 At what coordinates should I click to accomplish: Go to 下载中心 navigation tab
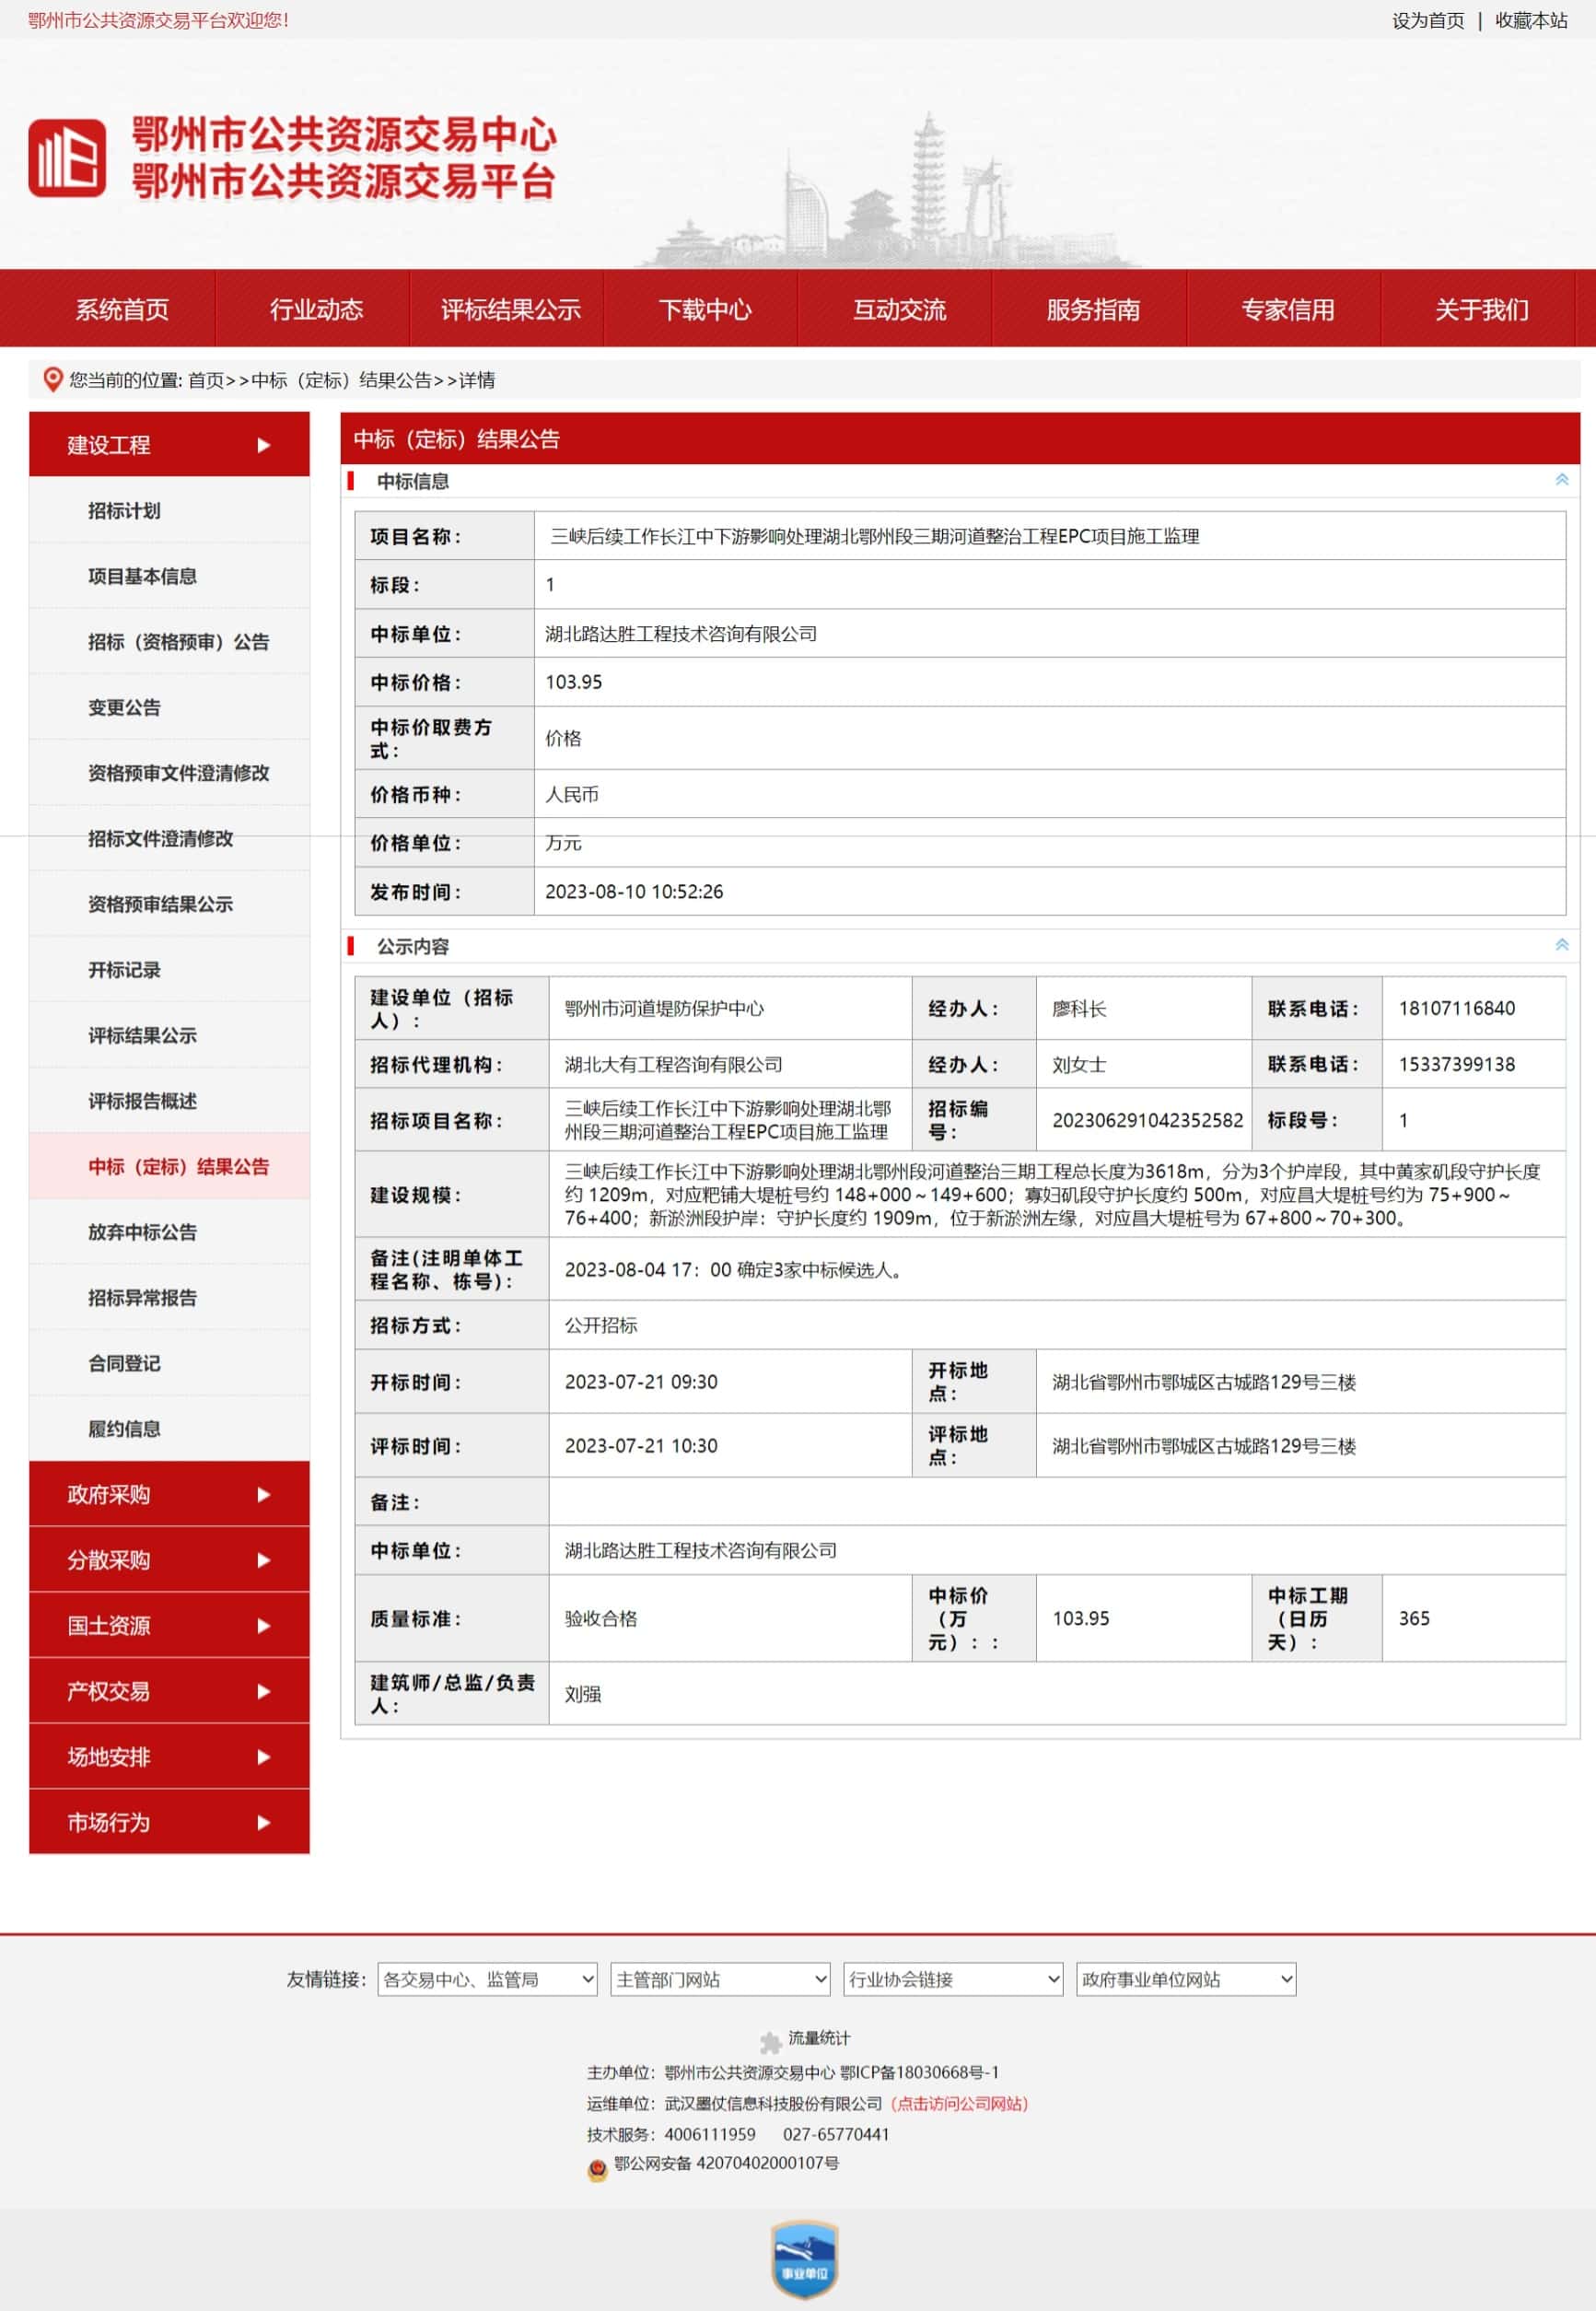(704, 310)
